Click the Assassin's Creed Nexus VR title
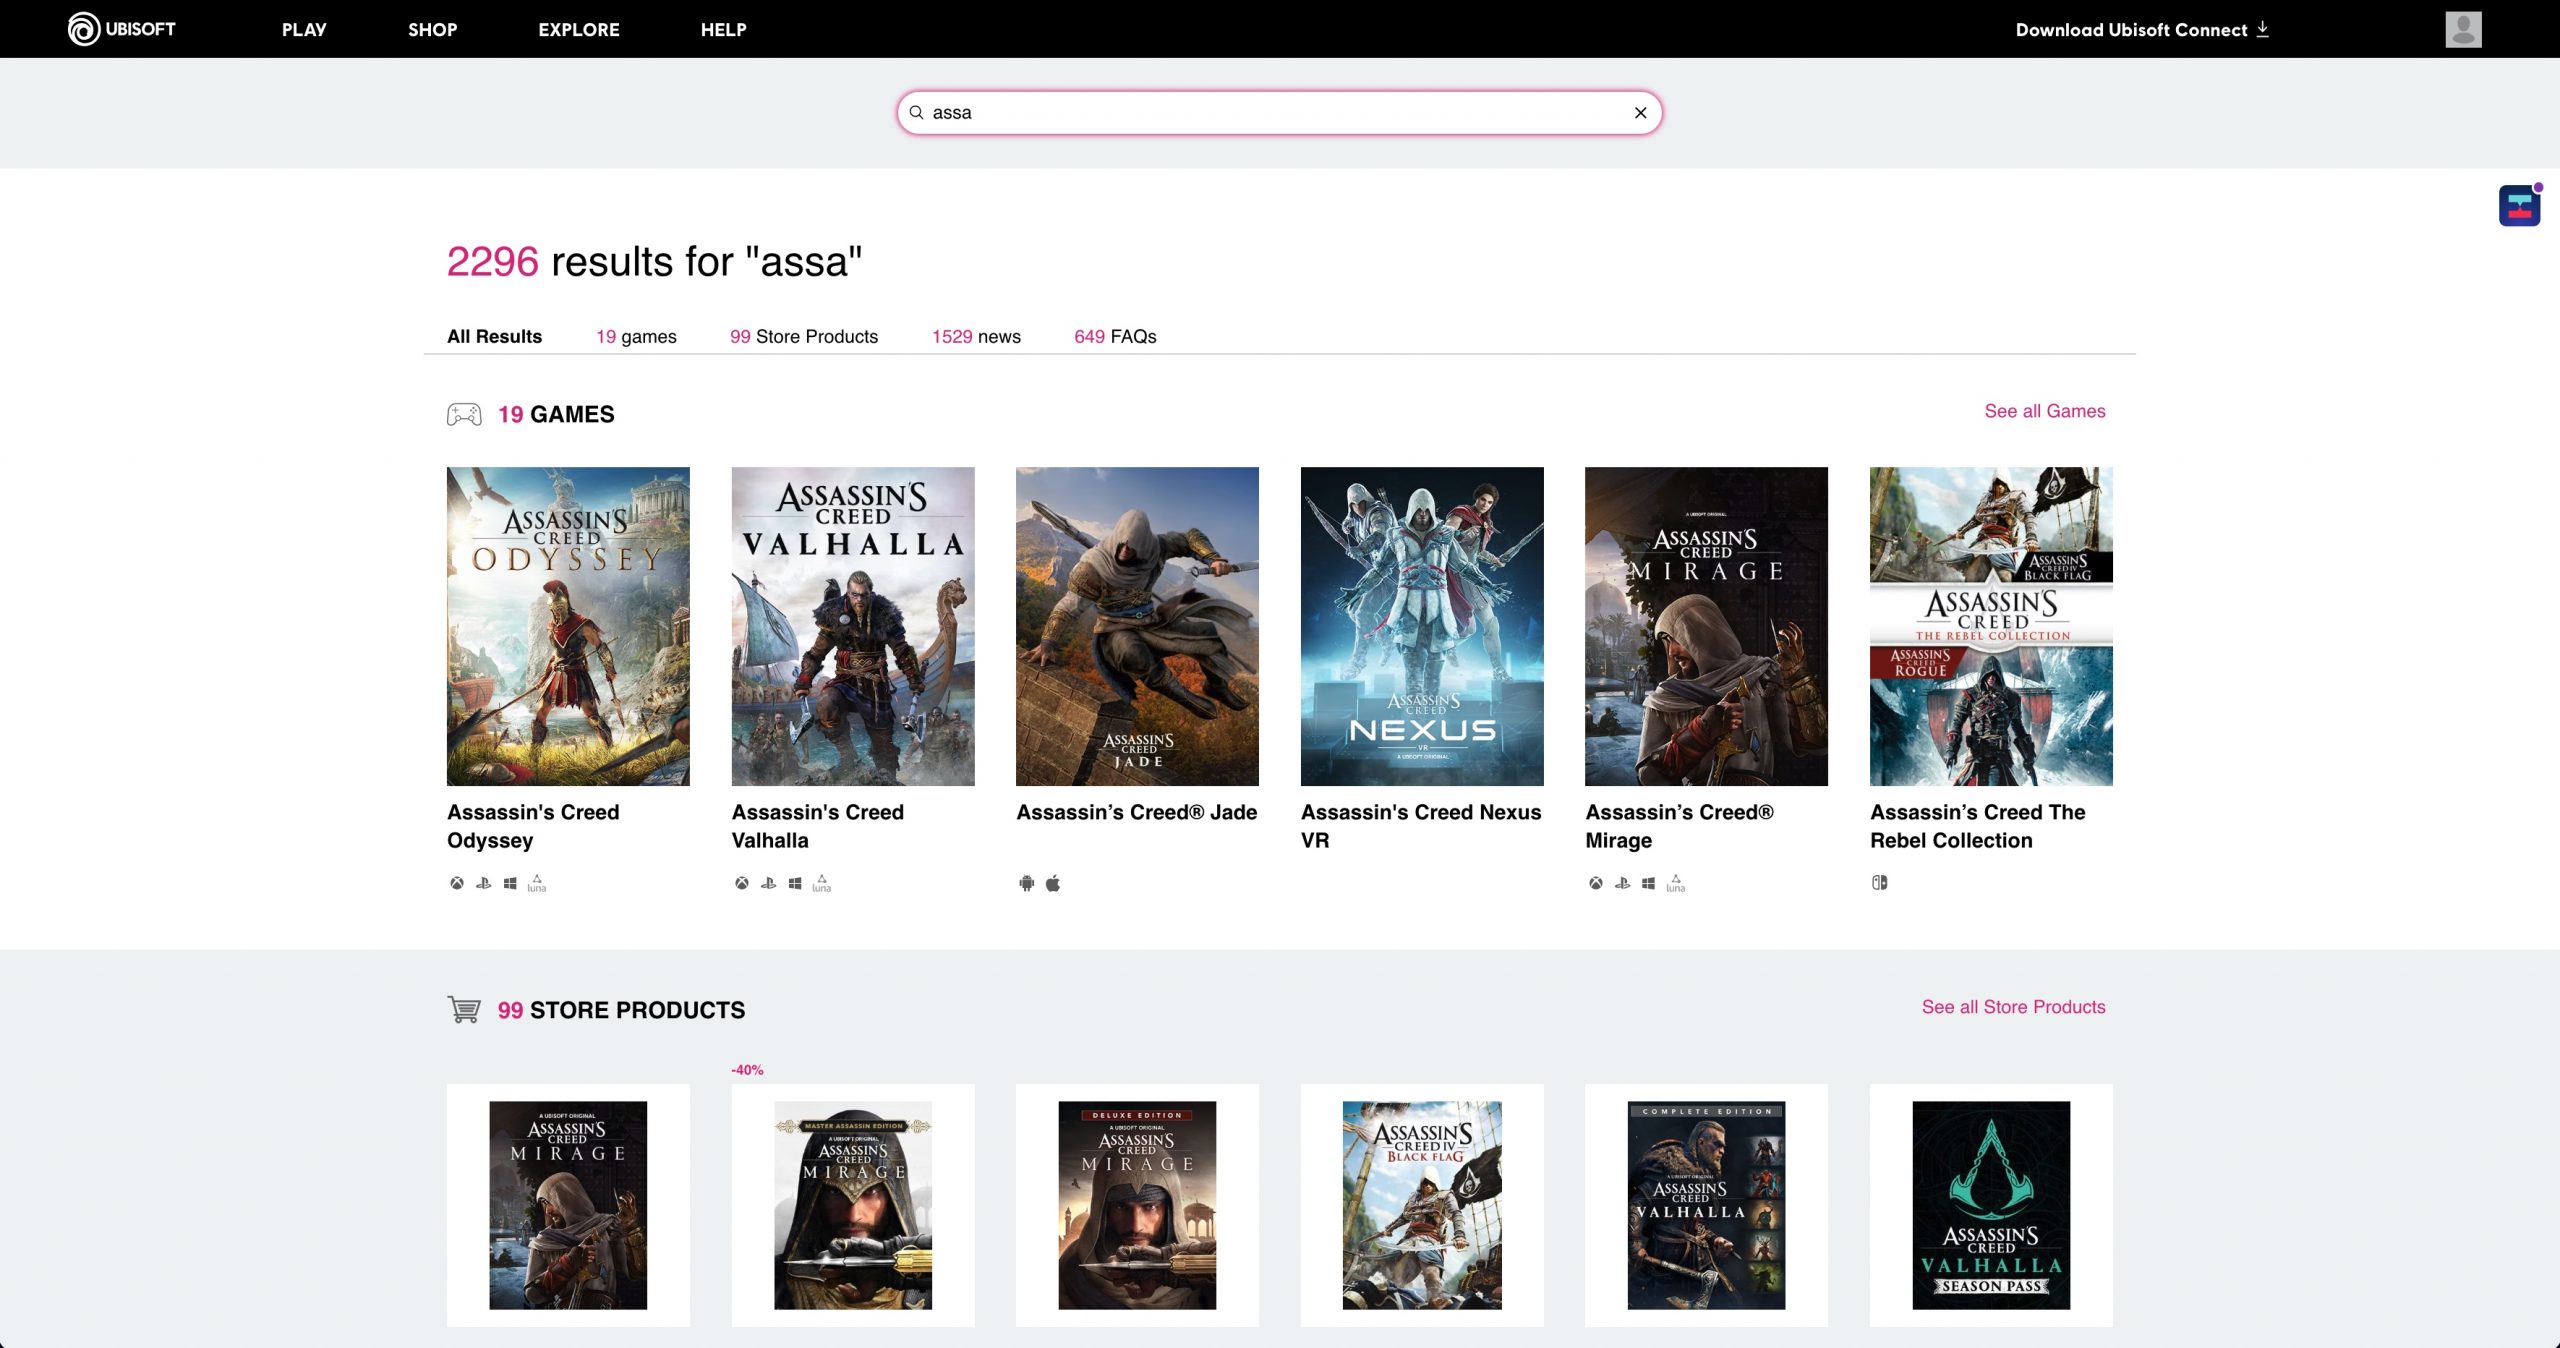The height and width of the screenshot is (1348, 2560). coord(1421,826)
